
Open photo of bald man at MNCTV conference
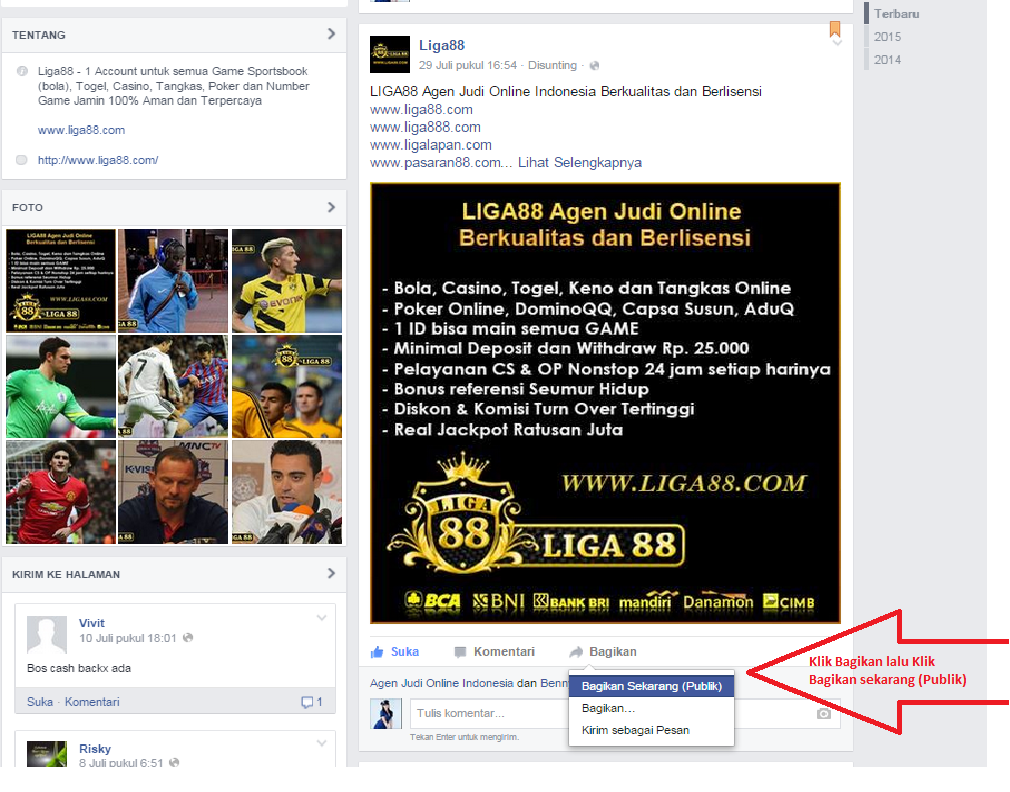click(173, 493)
